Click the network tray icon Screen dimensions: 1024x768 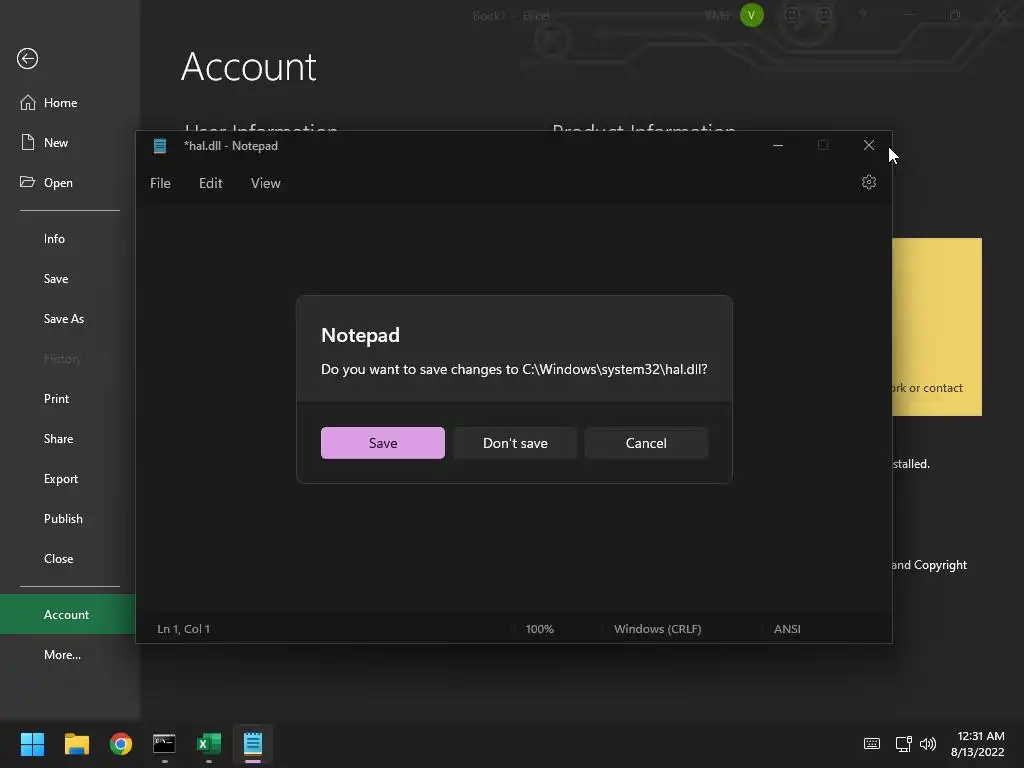pyautogui.click(x=903, y=744)
